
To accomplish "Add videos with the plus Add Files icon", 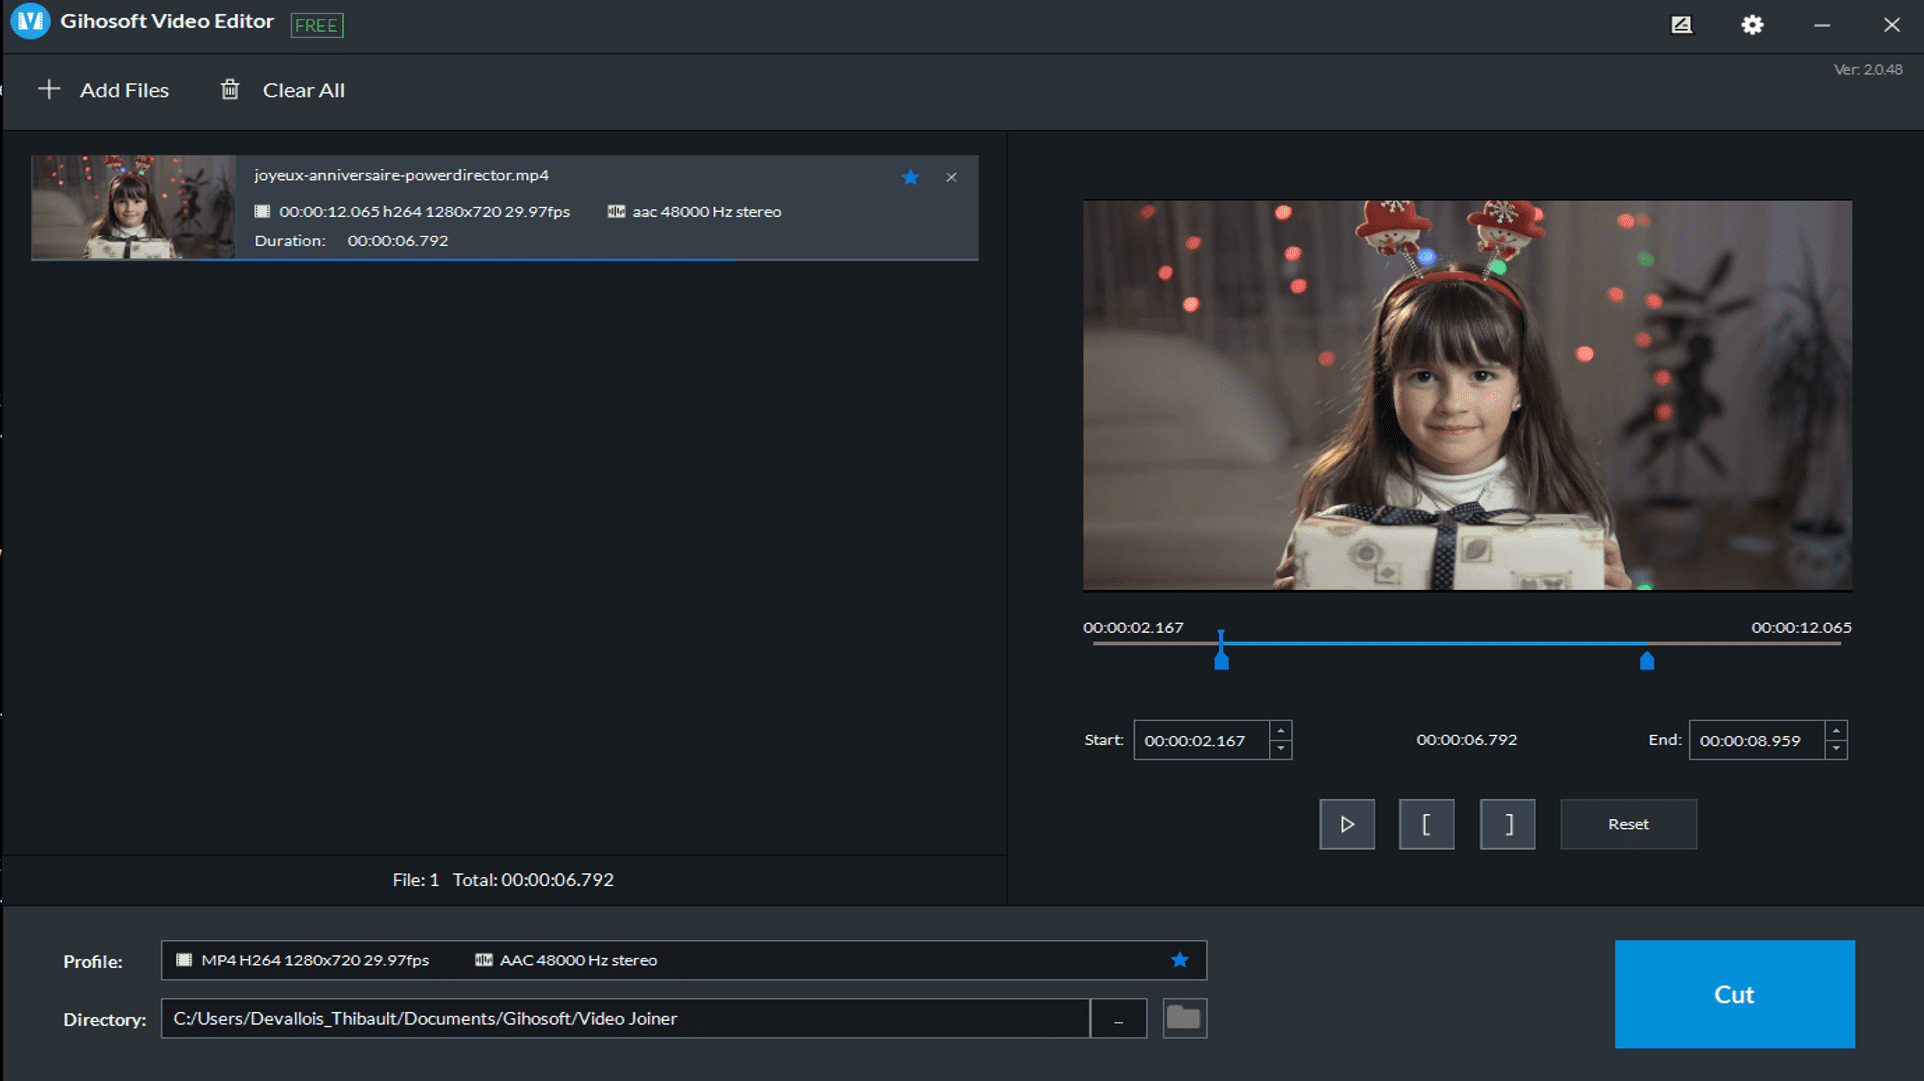I will [x=48, y=89].
